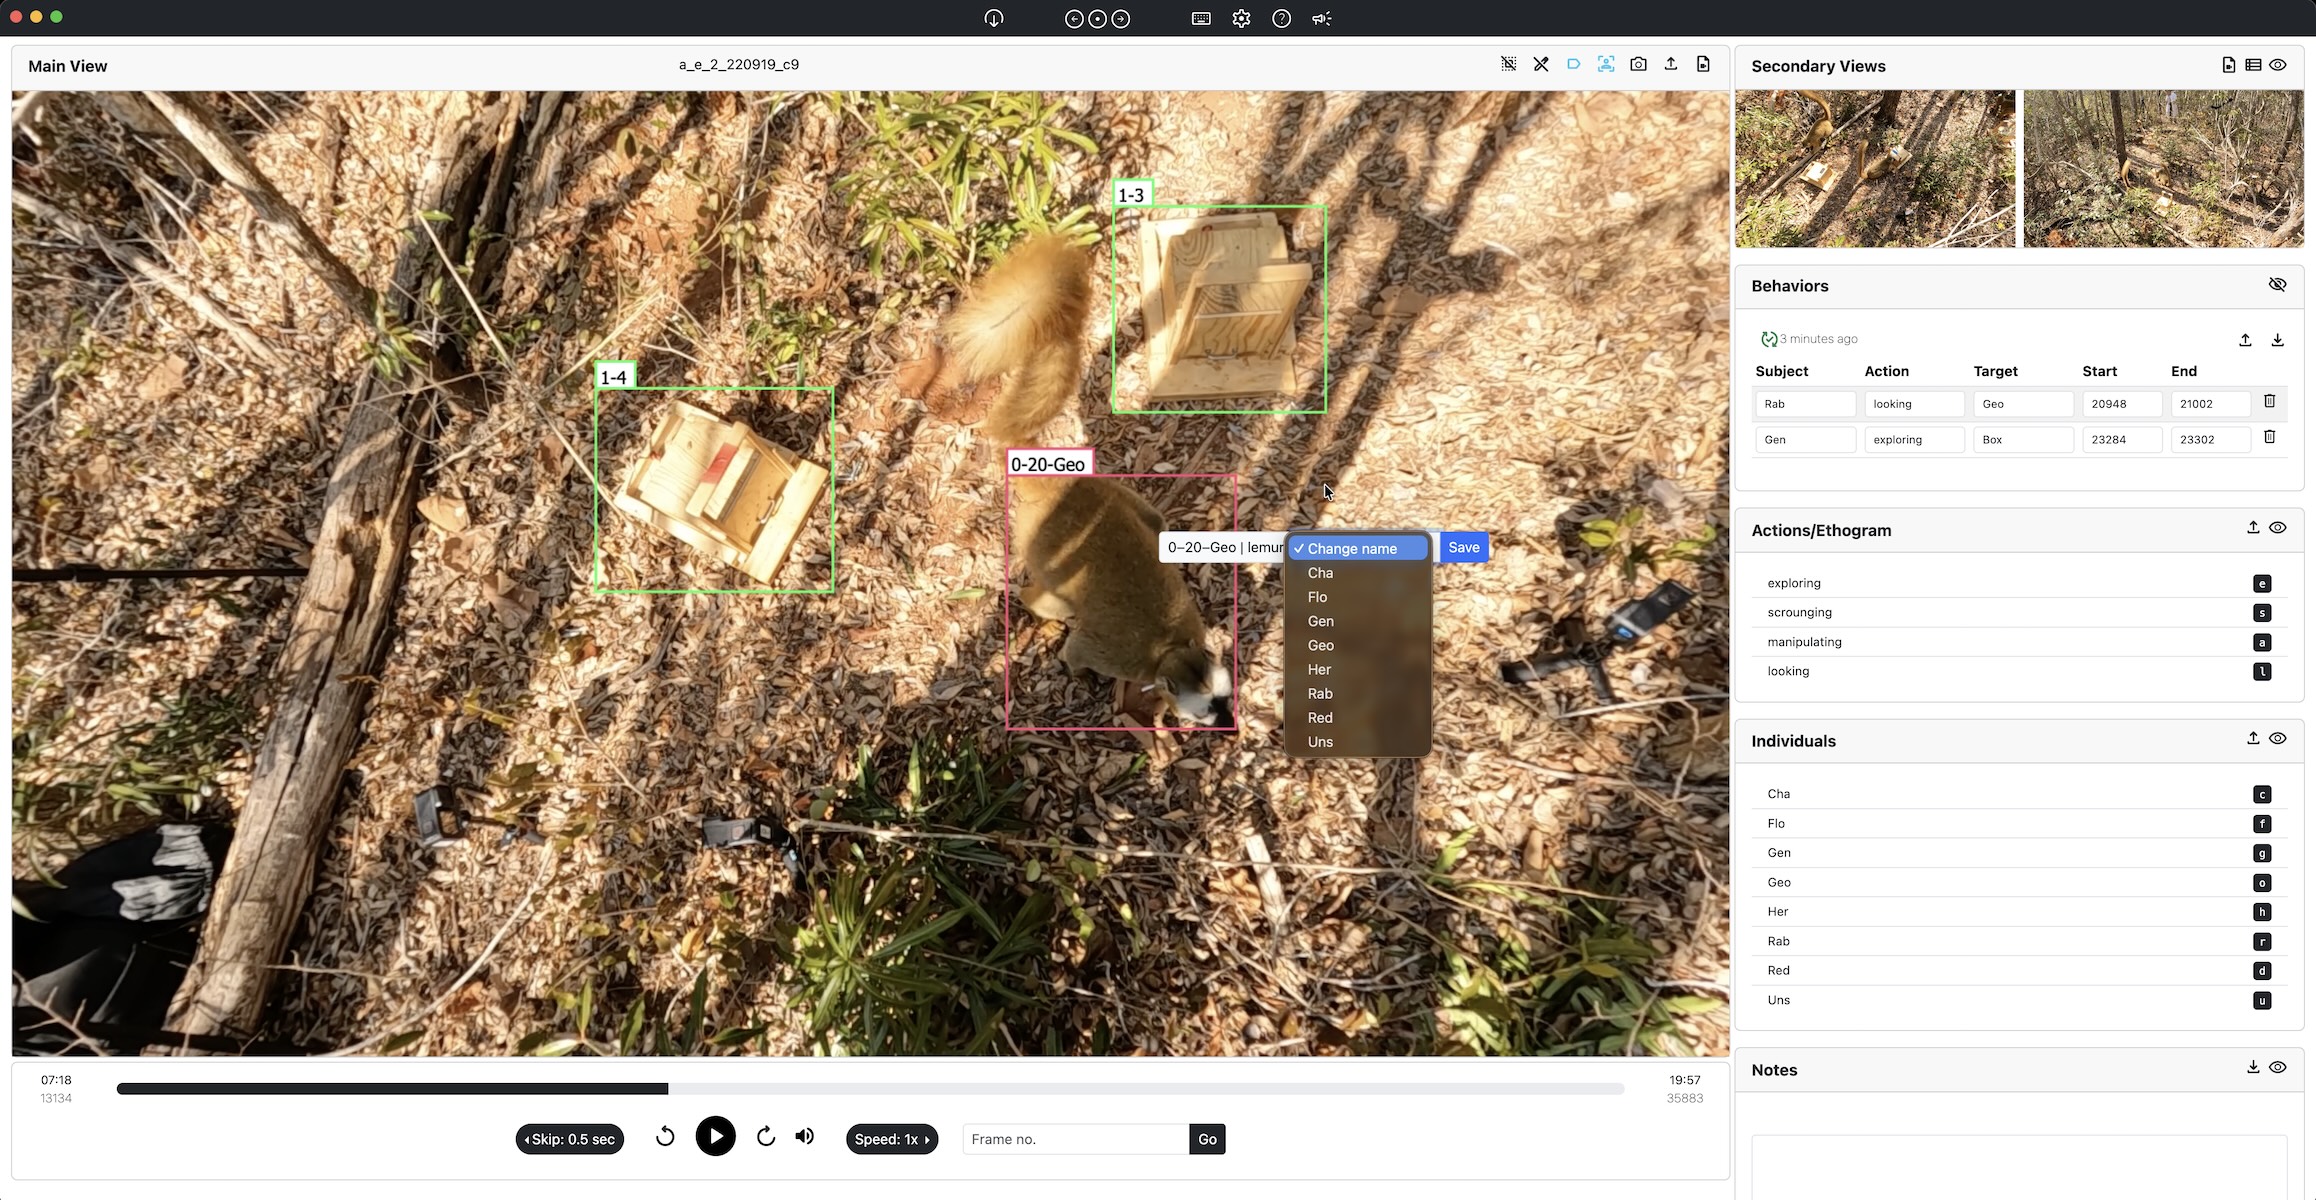Click the rewind skip-back icon

[x=665, y=1137]
